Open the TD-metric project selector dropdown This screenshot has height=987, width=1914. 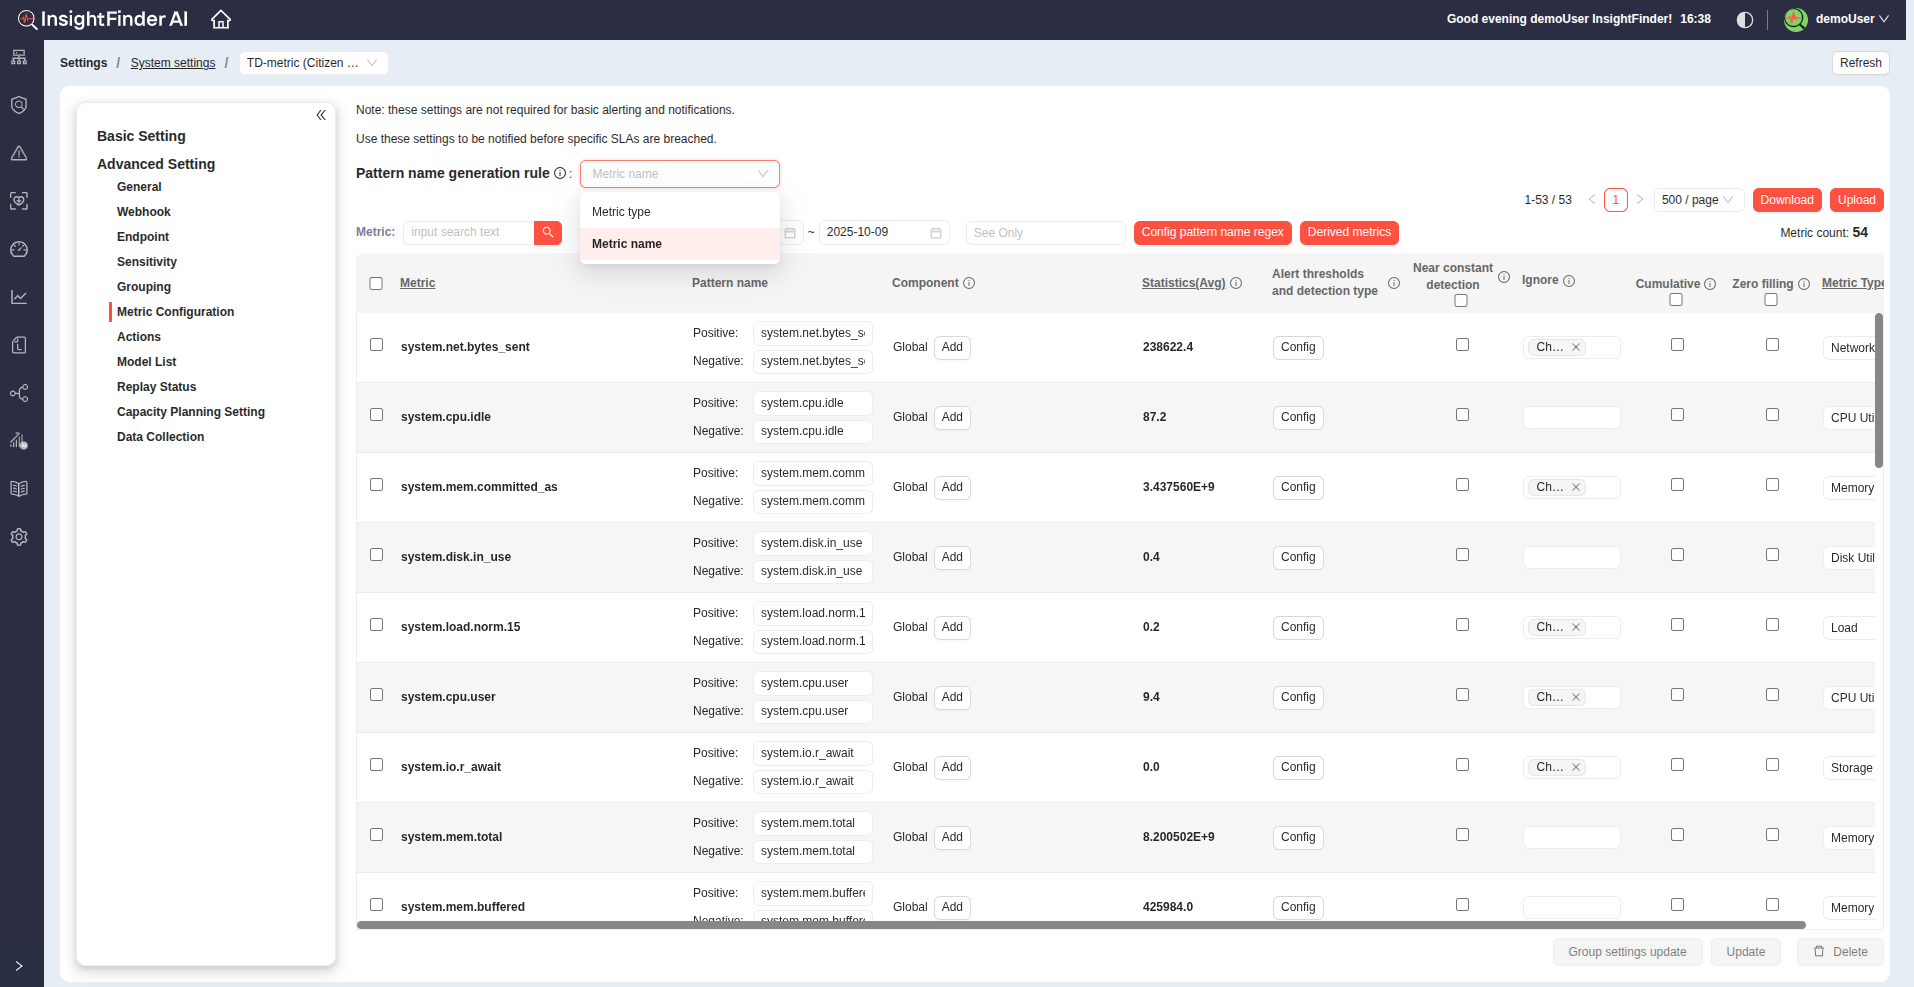point(313,63)
